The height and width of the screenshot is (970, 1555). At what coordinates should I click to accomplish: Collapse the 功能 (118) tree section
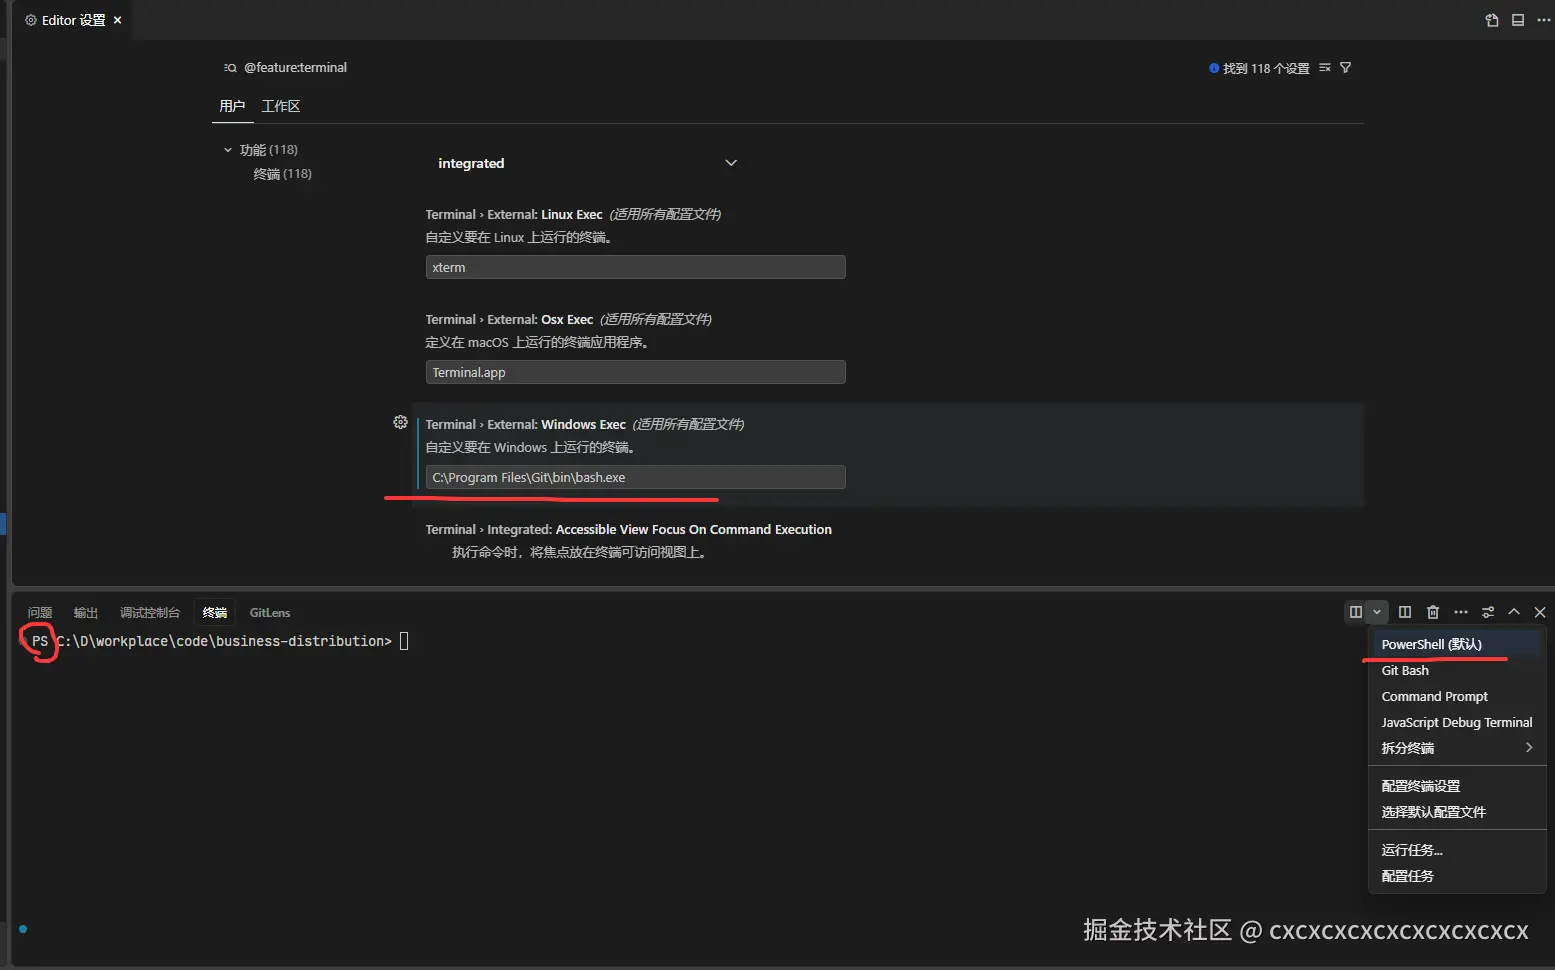(227, 149)
